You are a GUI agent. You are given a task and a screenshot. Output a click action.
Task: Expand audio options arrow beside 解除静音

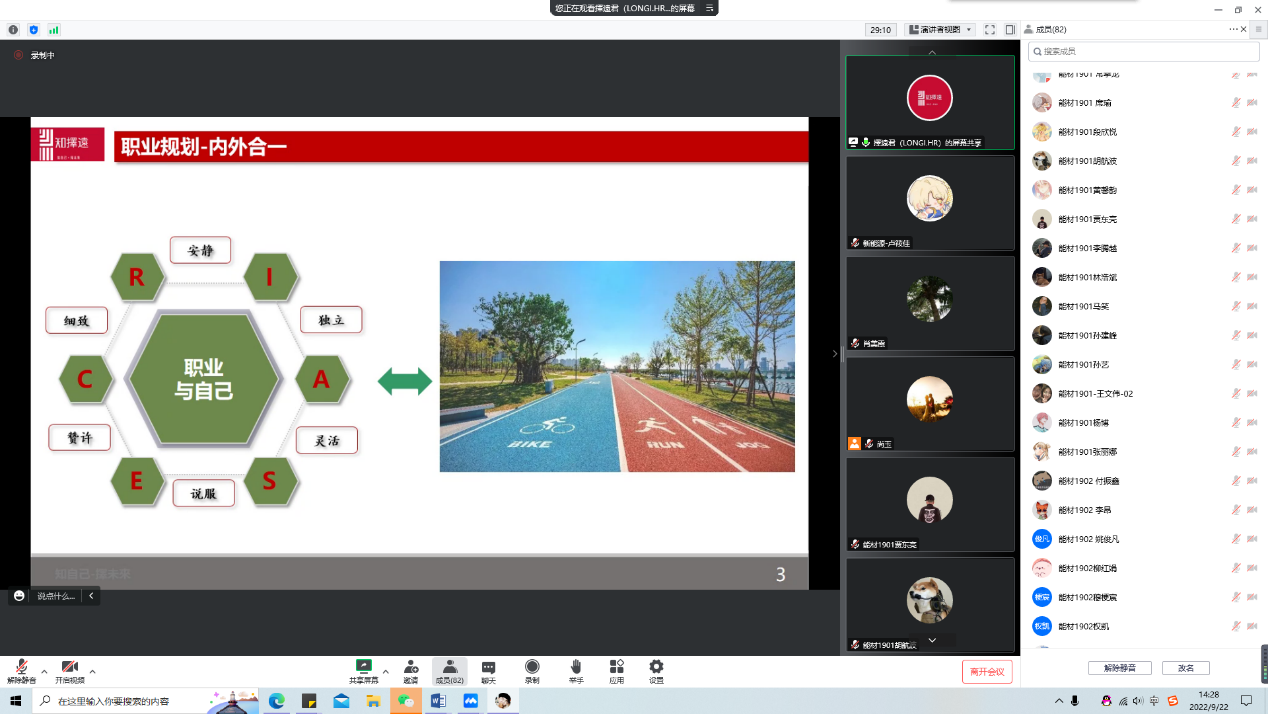pos(44,671)
